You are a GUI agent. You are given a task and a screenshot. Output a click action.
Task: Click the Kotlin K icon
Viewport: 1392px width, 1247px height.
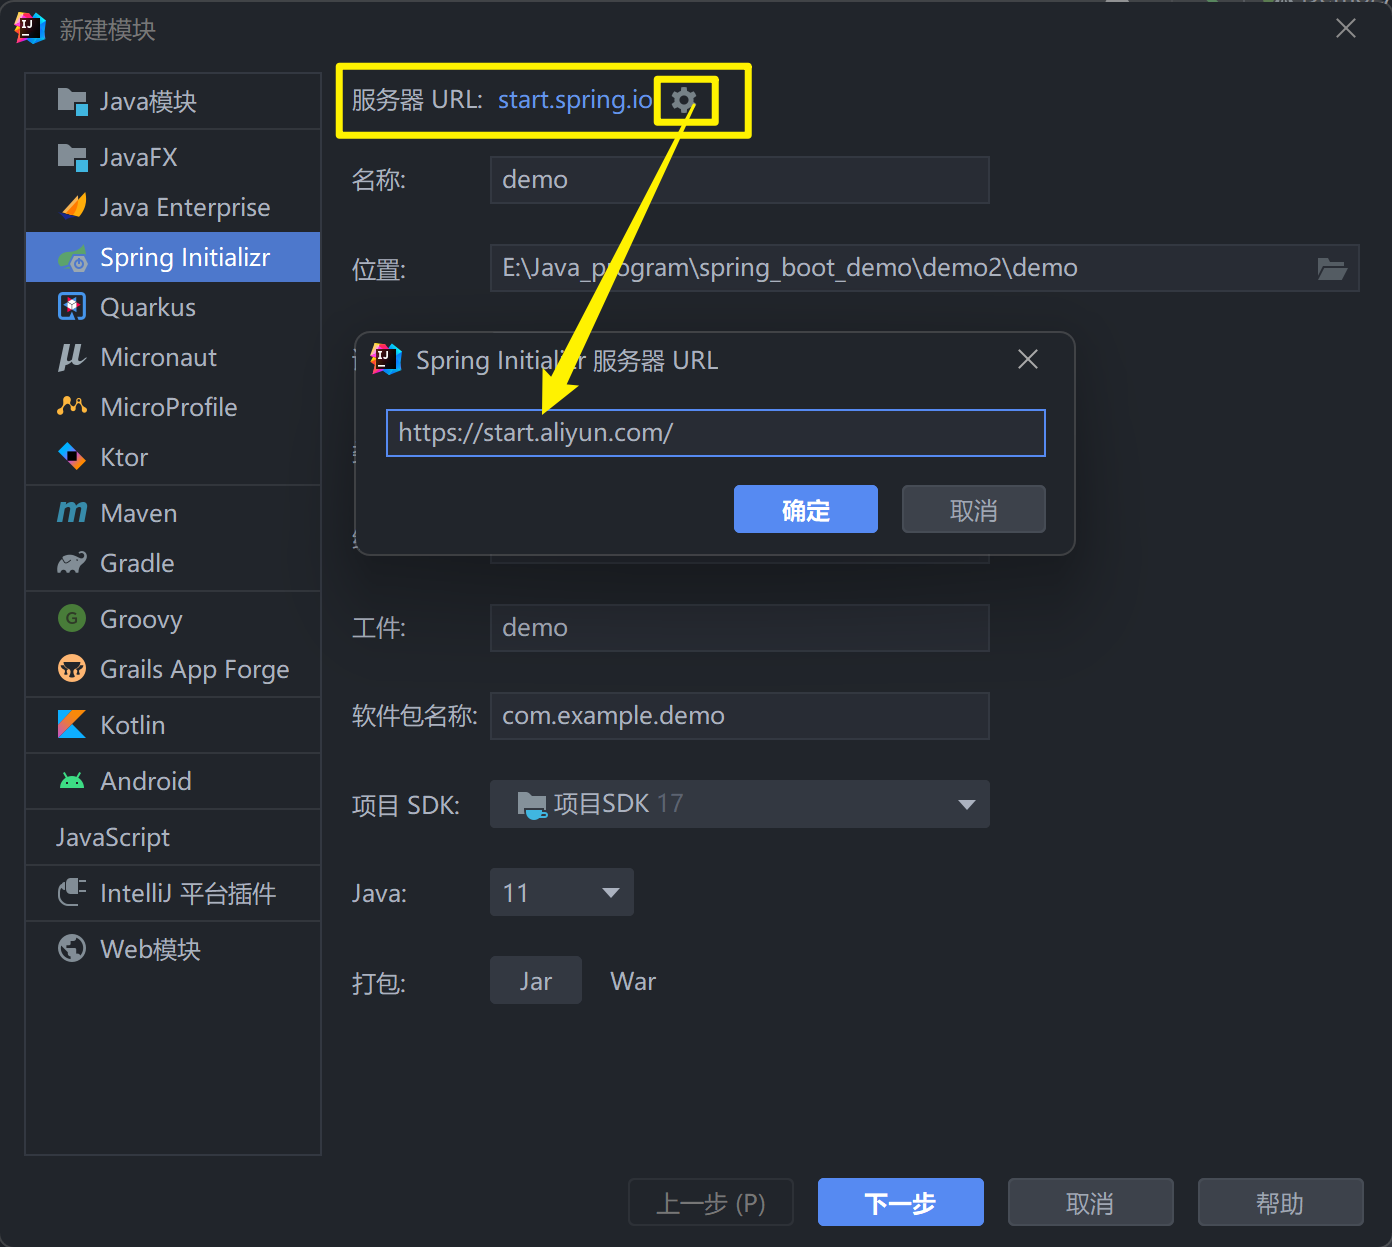[72, 724]
